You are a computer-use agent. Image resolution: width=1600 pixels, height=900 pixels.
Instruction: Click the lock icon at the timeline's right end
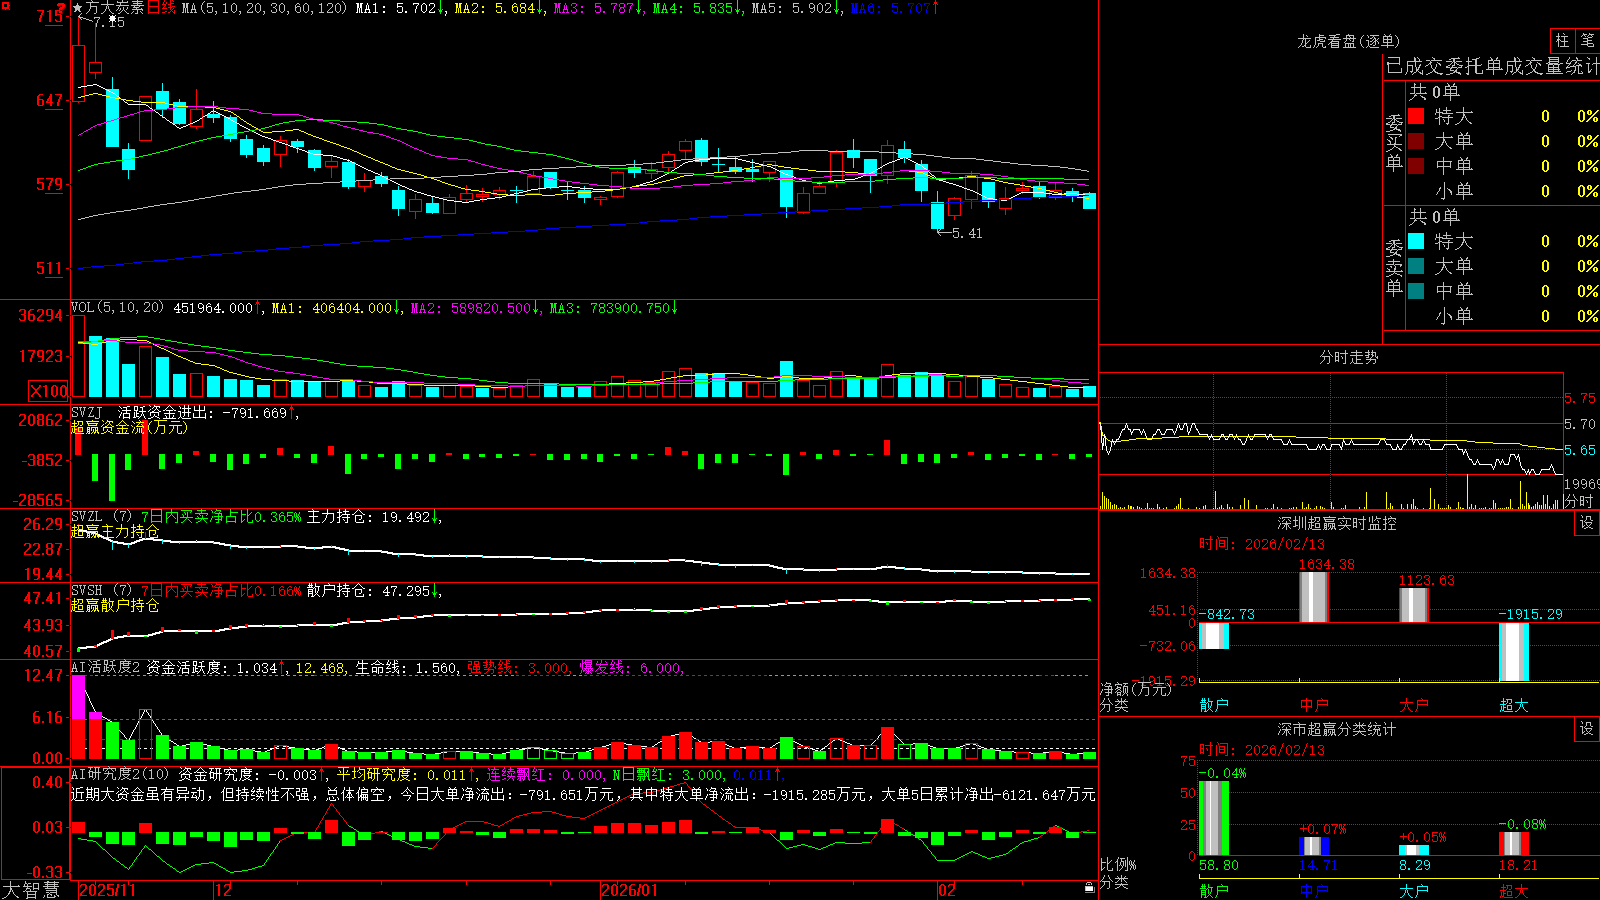1089,888
